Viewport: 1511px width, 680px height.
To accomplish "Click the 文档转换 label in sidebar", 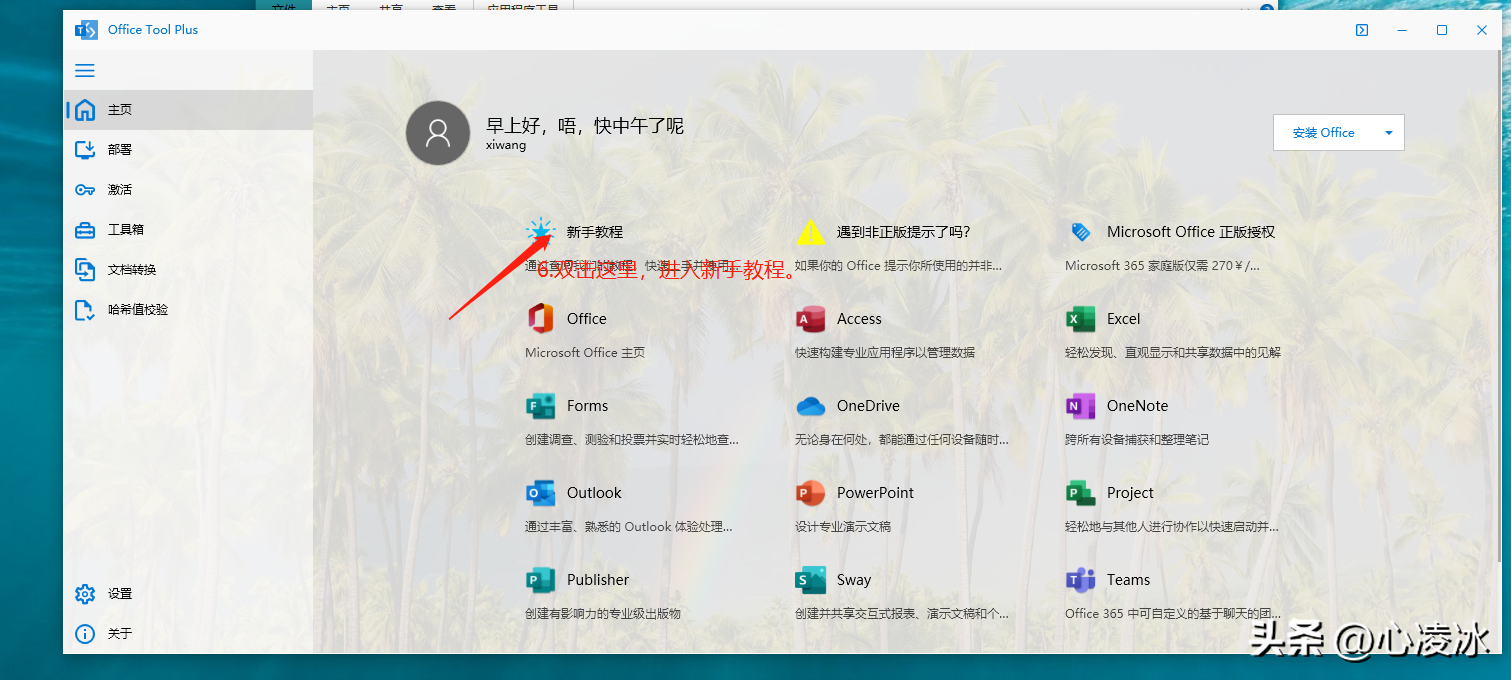I will pyautogui.click(x=132, y=270).
